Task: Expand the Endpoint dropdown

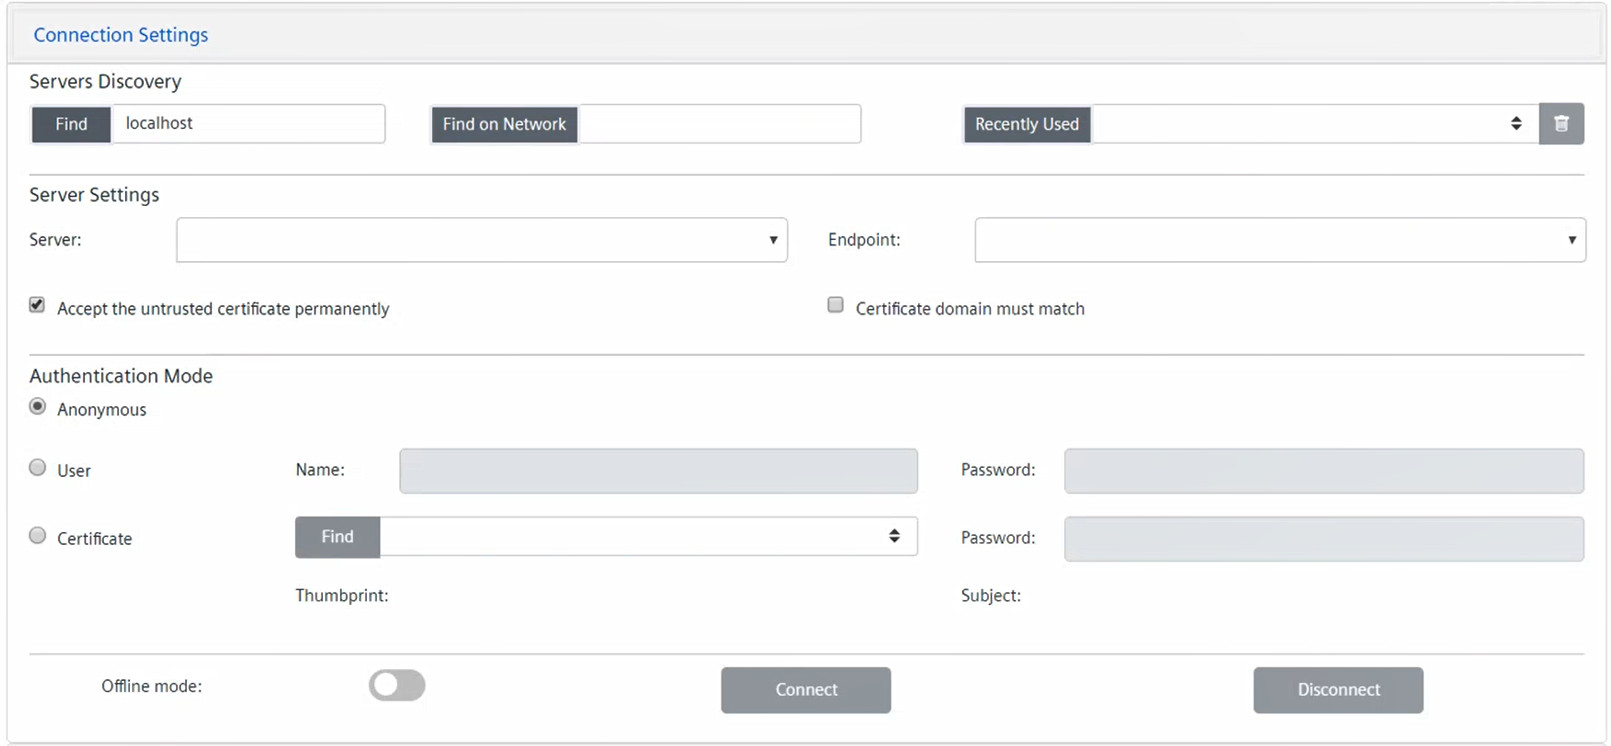Action: pyautogui.click(x=1279, y=240)
